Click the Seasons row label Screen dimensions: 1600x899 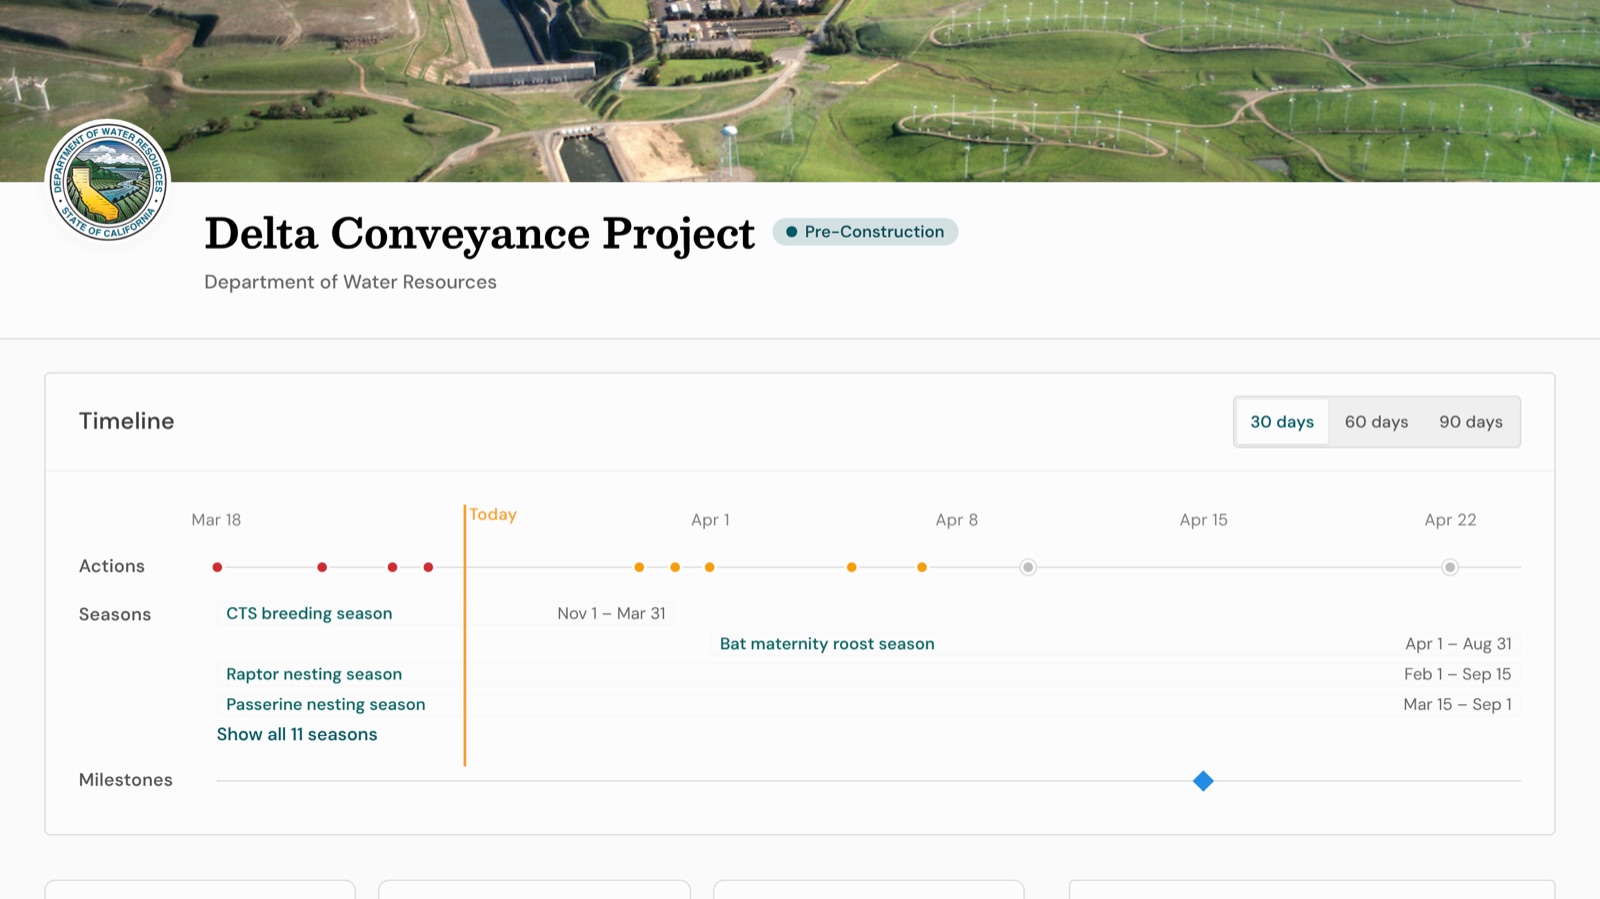pyautogui.click(x=115, y=614)
